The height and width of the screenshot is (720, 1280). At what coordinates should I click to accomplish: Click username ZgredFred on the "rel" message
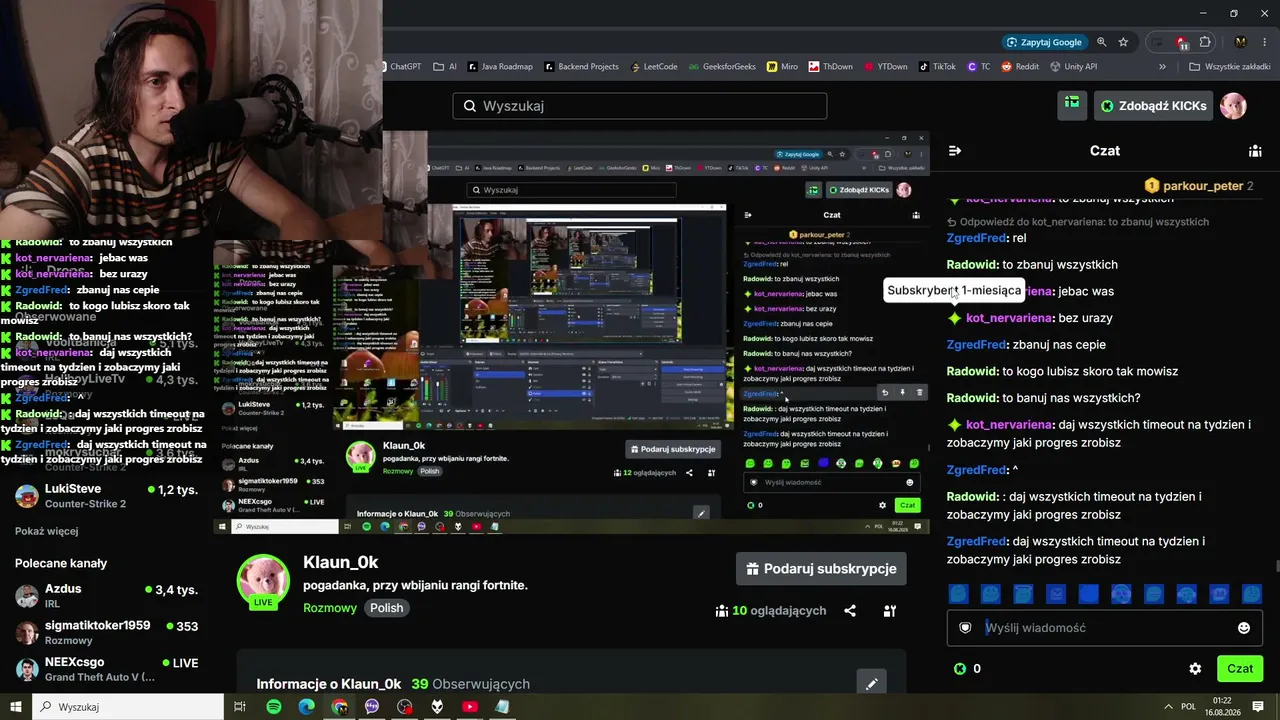point(976,238)
